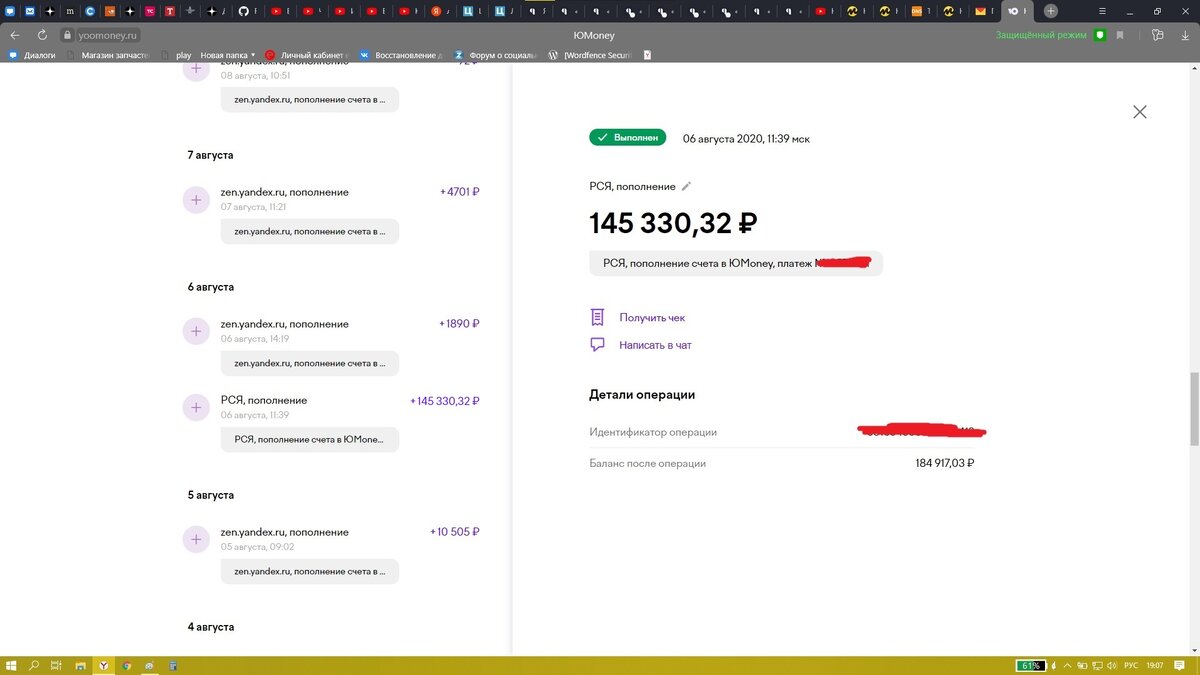Switch to the red T icon tab
1200x675 pixels.
pyautogui.click(x=170, y=11)
